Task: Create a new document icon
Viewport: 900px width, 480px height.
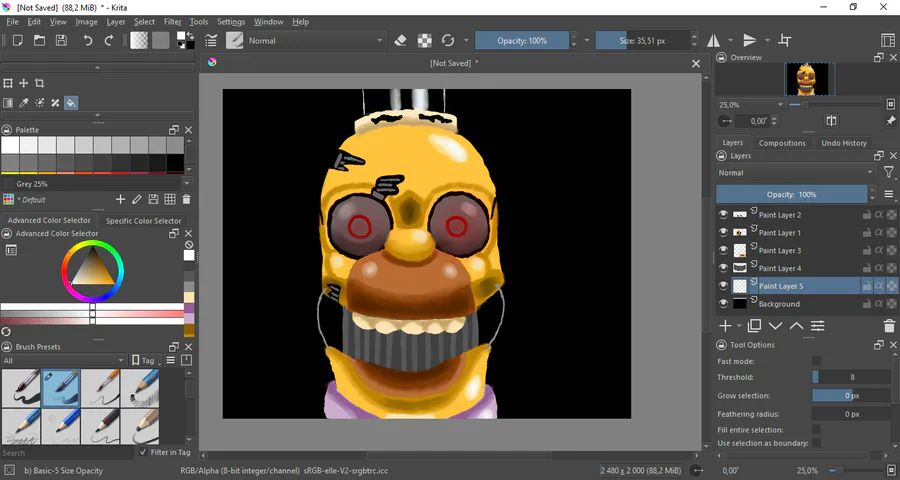Action: tap(18, 41)
